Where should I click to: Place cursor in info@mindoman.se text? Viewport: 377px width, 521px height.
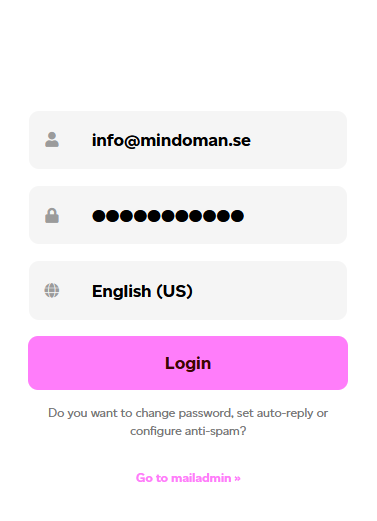pyautogui.click(x=171, y=140)
